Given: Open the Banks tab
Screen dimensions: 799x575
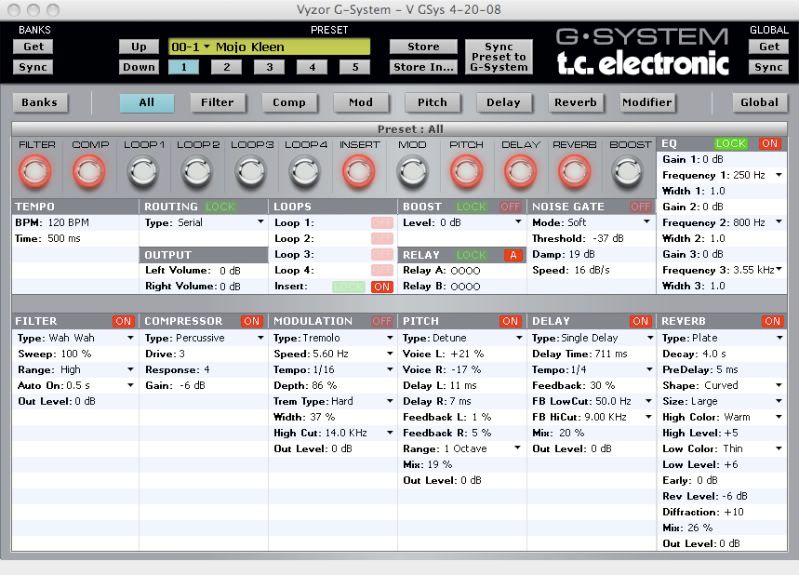Looking at the screenshot, I should [x=39, y=102].
